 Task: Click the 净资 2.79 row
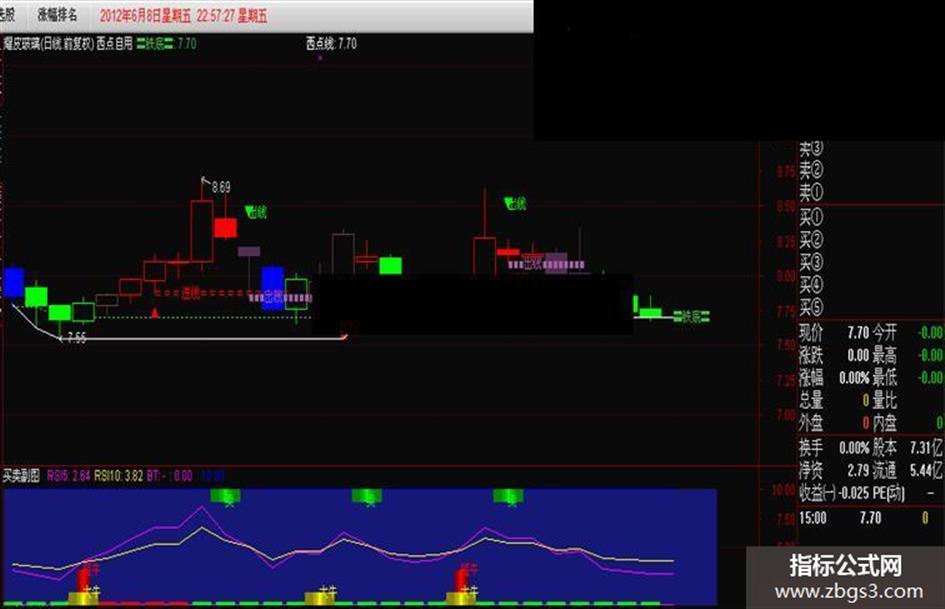834,470
